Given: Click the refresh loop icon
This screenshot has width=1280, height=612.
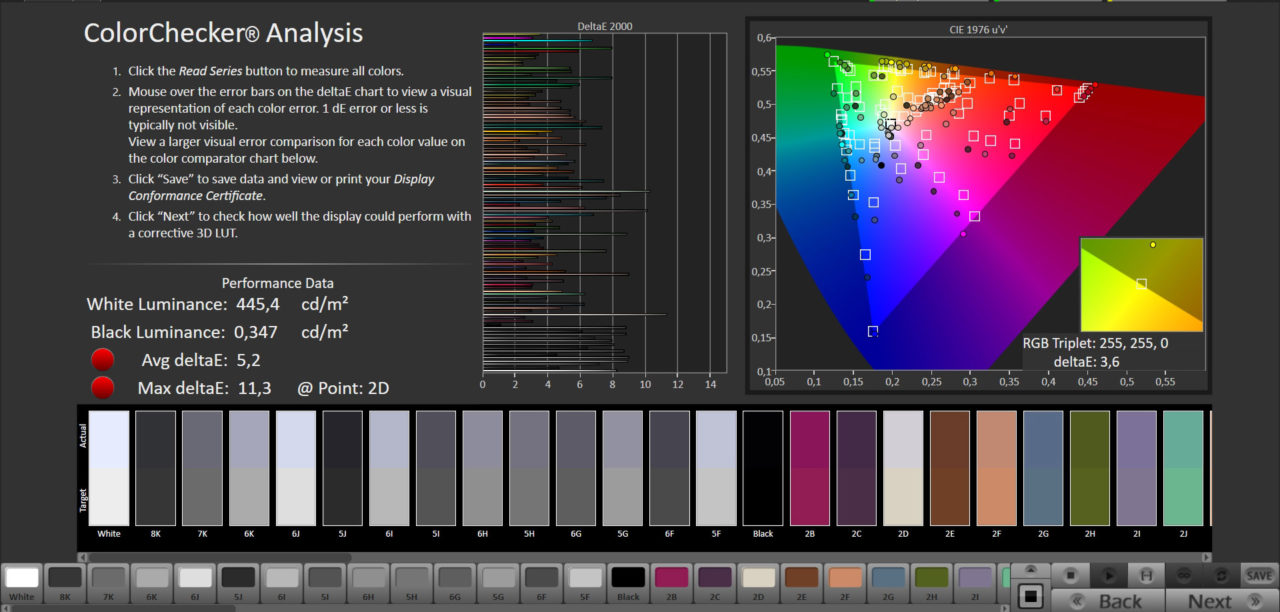Looking at the screenshot, I should [x=1222, y=575].
